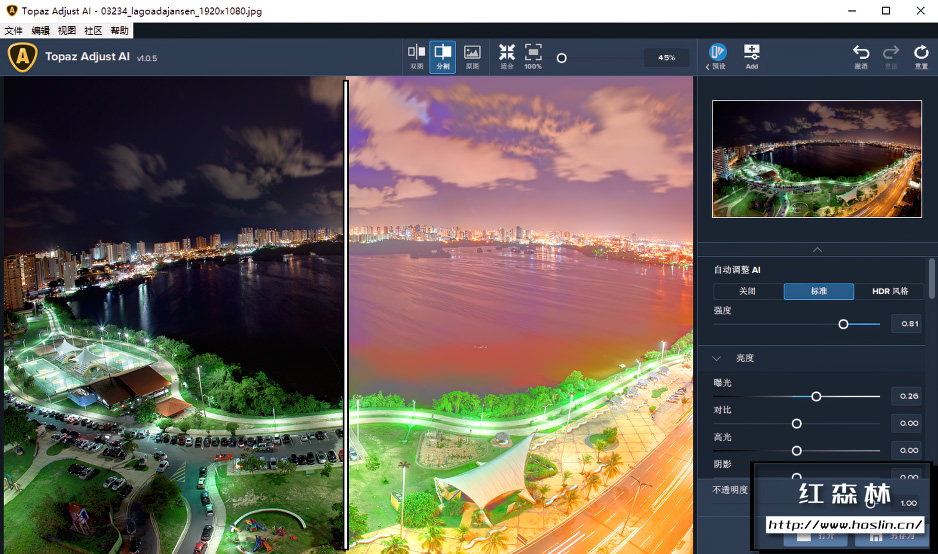Click the navigator thumbnail preview
The height and width of the screenshot is (554, 938).
817,159
